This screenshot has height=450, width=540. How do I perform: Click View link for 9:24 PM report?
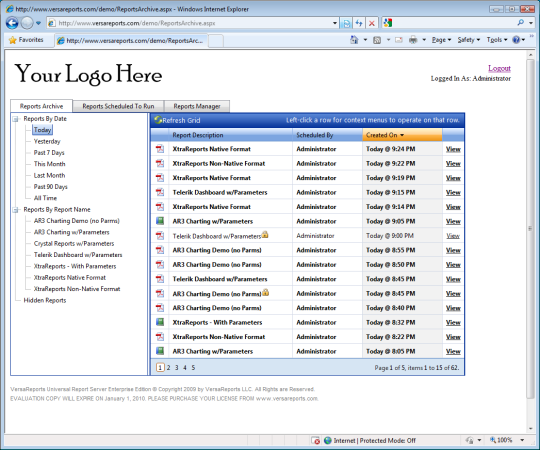click(453, 149)
